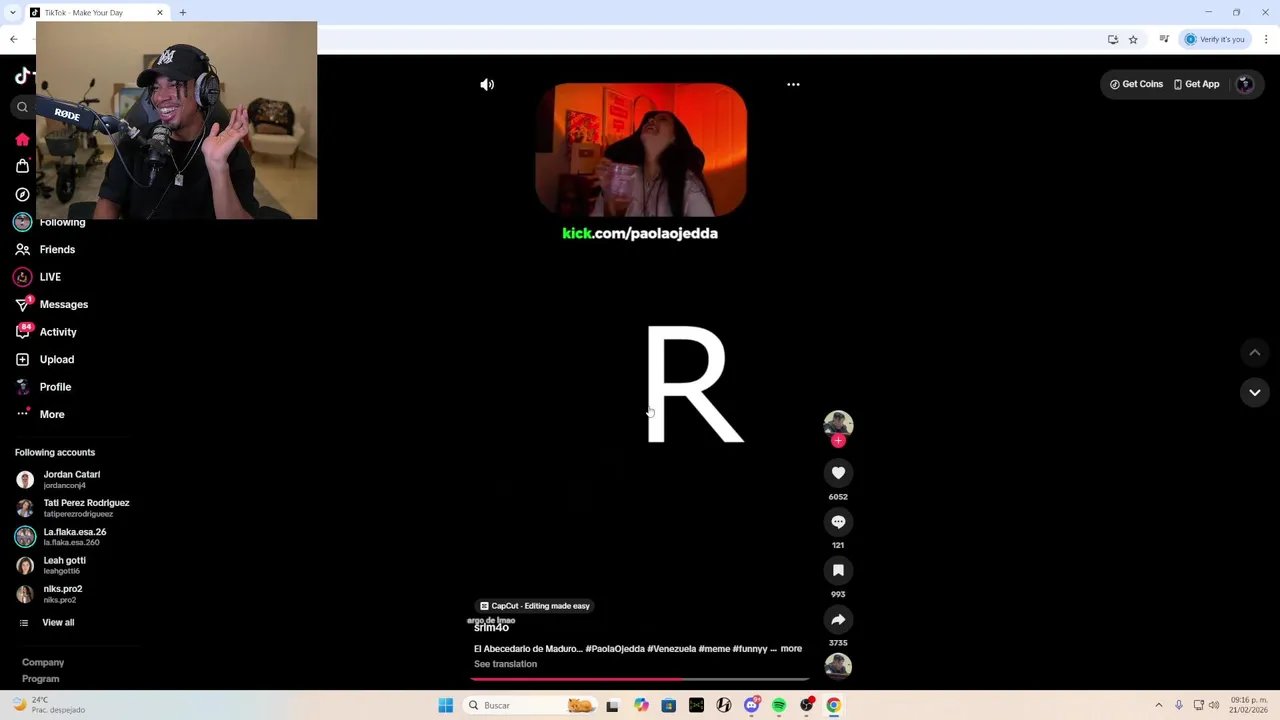Click the Verify it's you profile chip
Image resolution: width=1280 pixels, height=720 pixels.
click(1215, 40)
